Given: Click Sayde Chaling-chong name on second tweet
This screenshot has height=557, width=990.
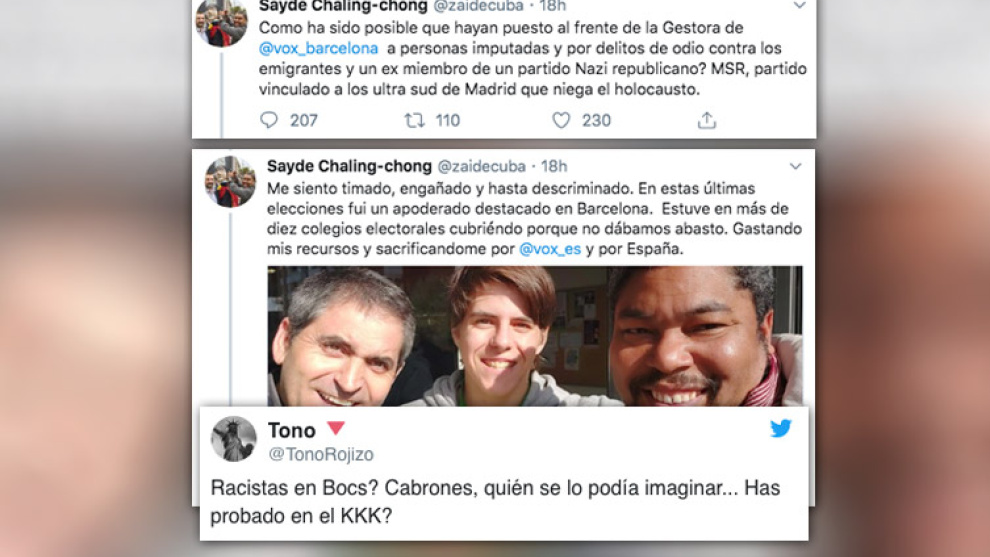Looking at the screenshot, I should click(x=349, y=166).
